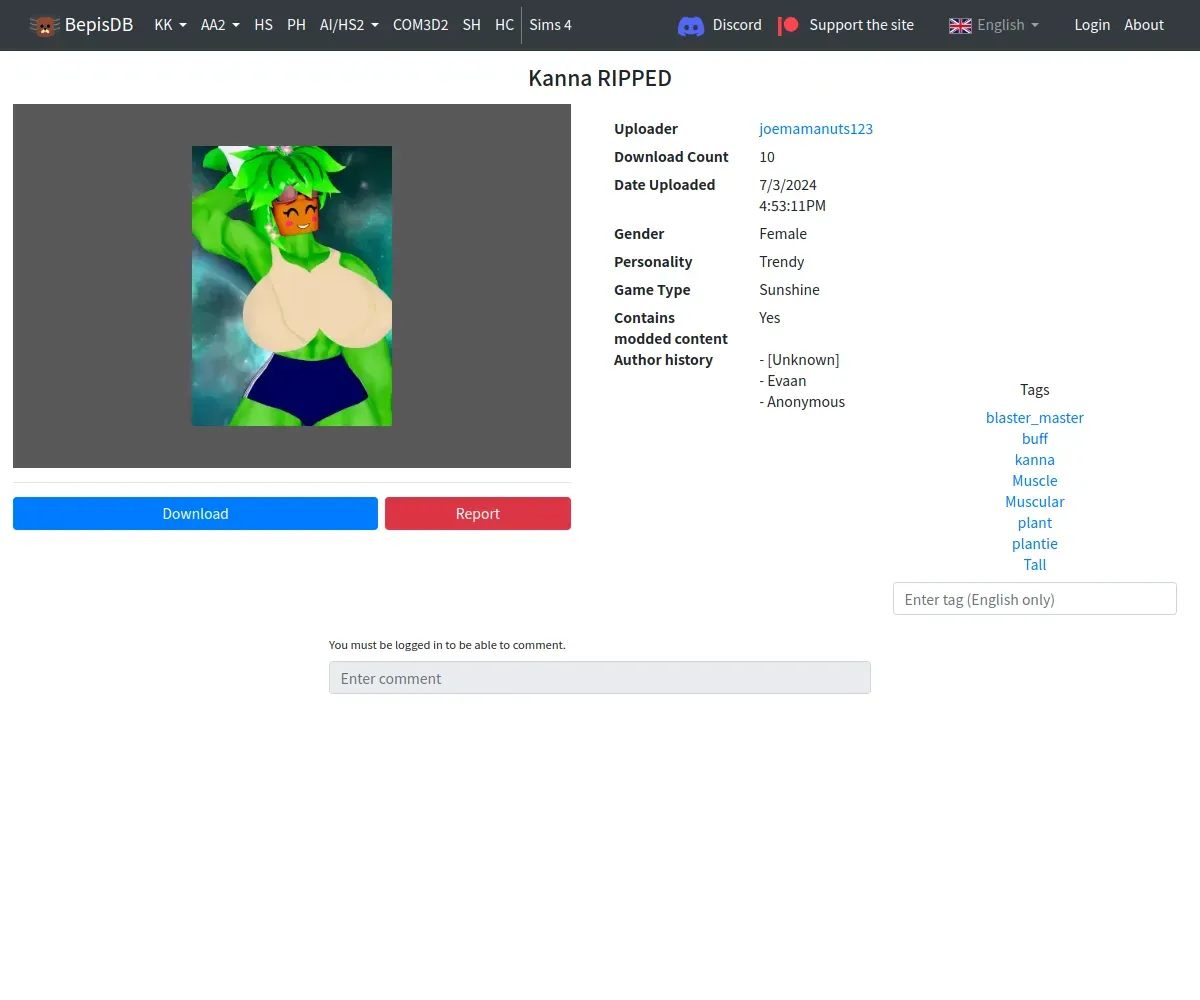Click the must be logged in notice

pos(447,645)
